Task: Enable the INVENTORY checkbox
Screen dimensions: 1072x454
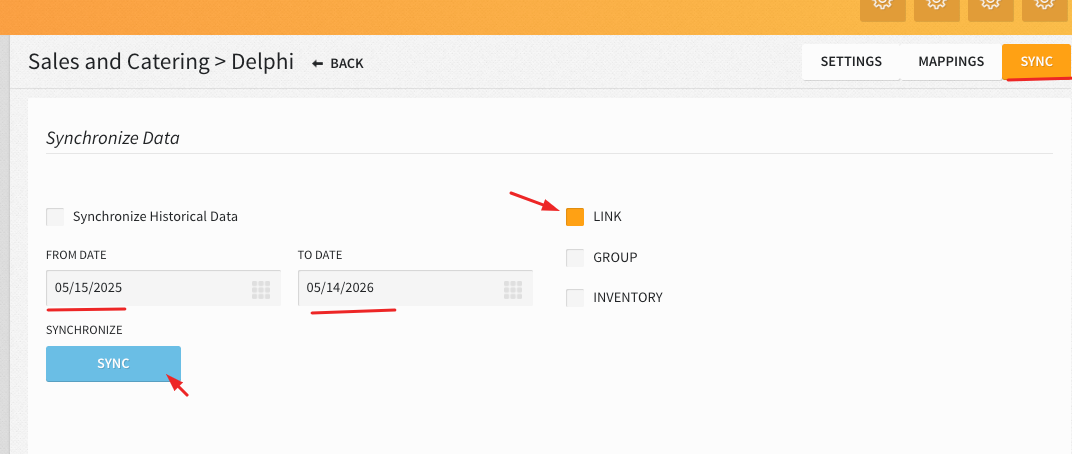Action: point(575,298)
